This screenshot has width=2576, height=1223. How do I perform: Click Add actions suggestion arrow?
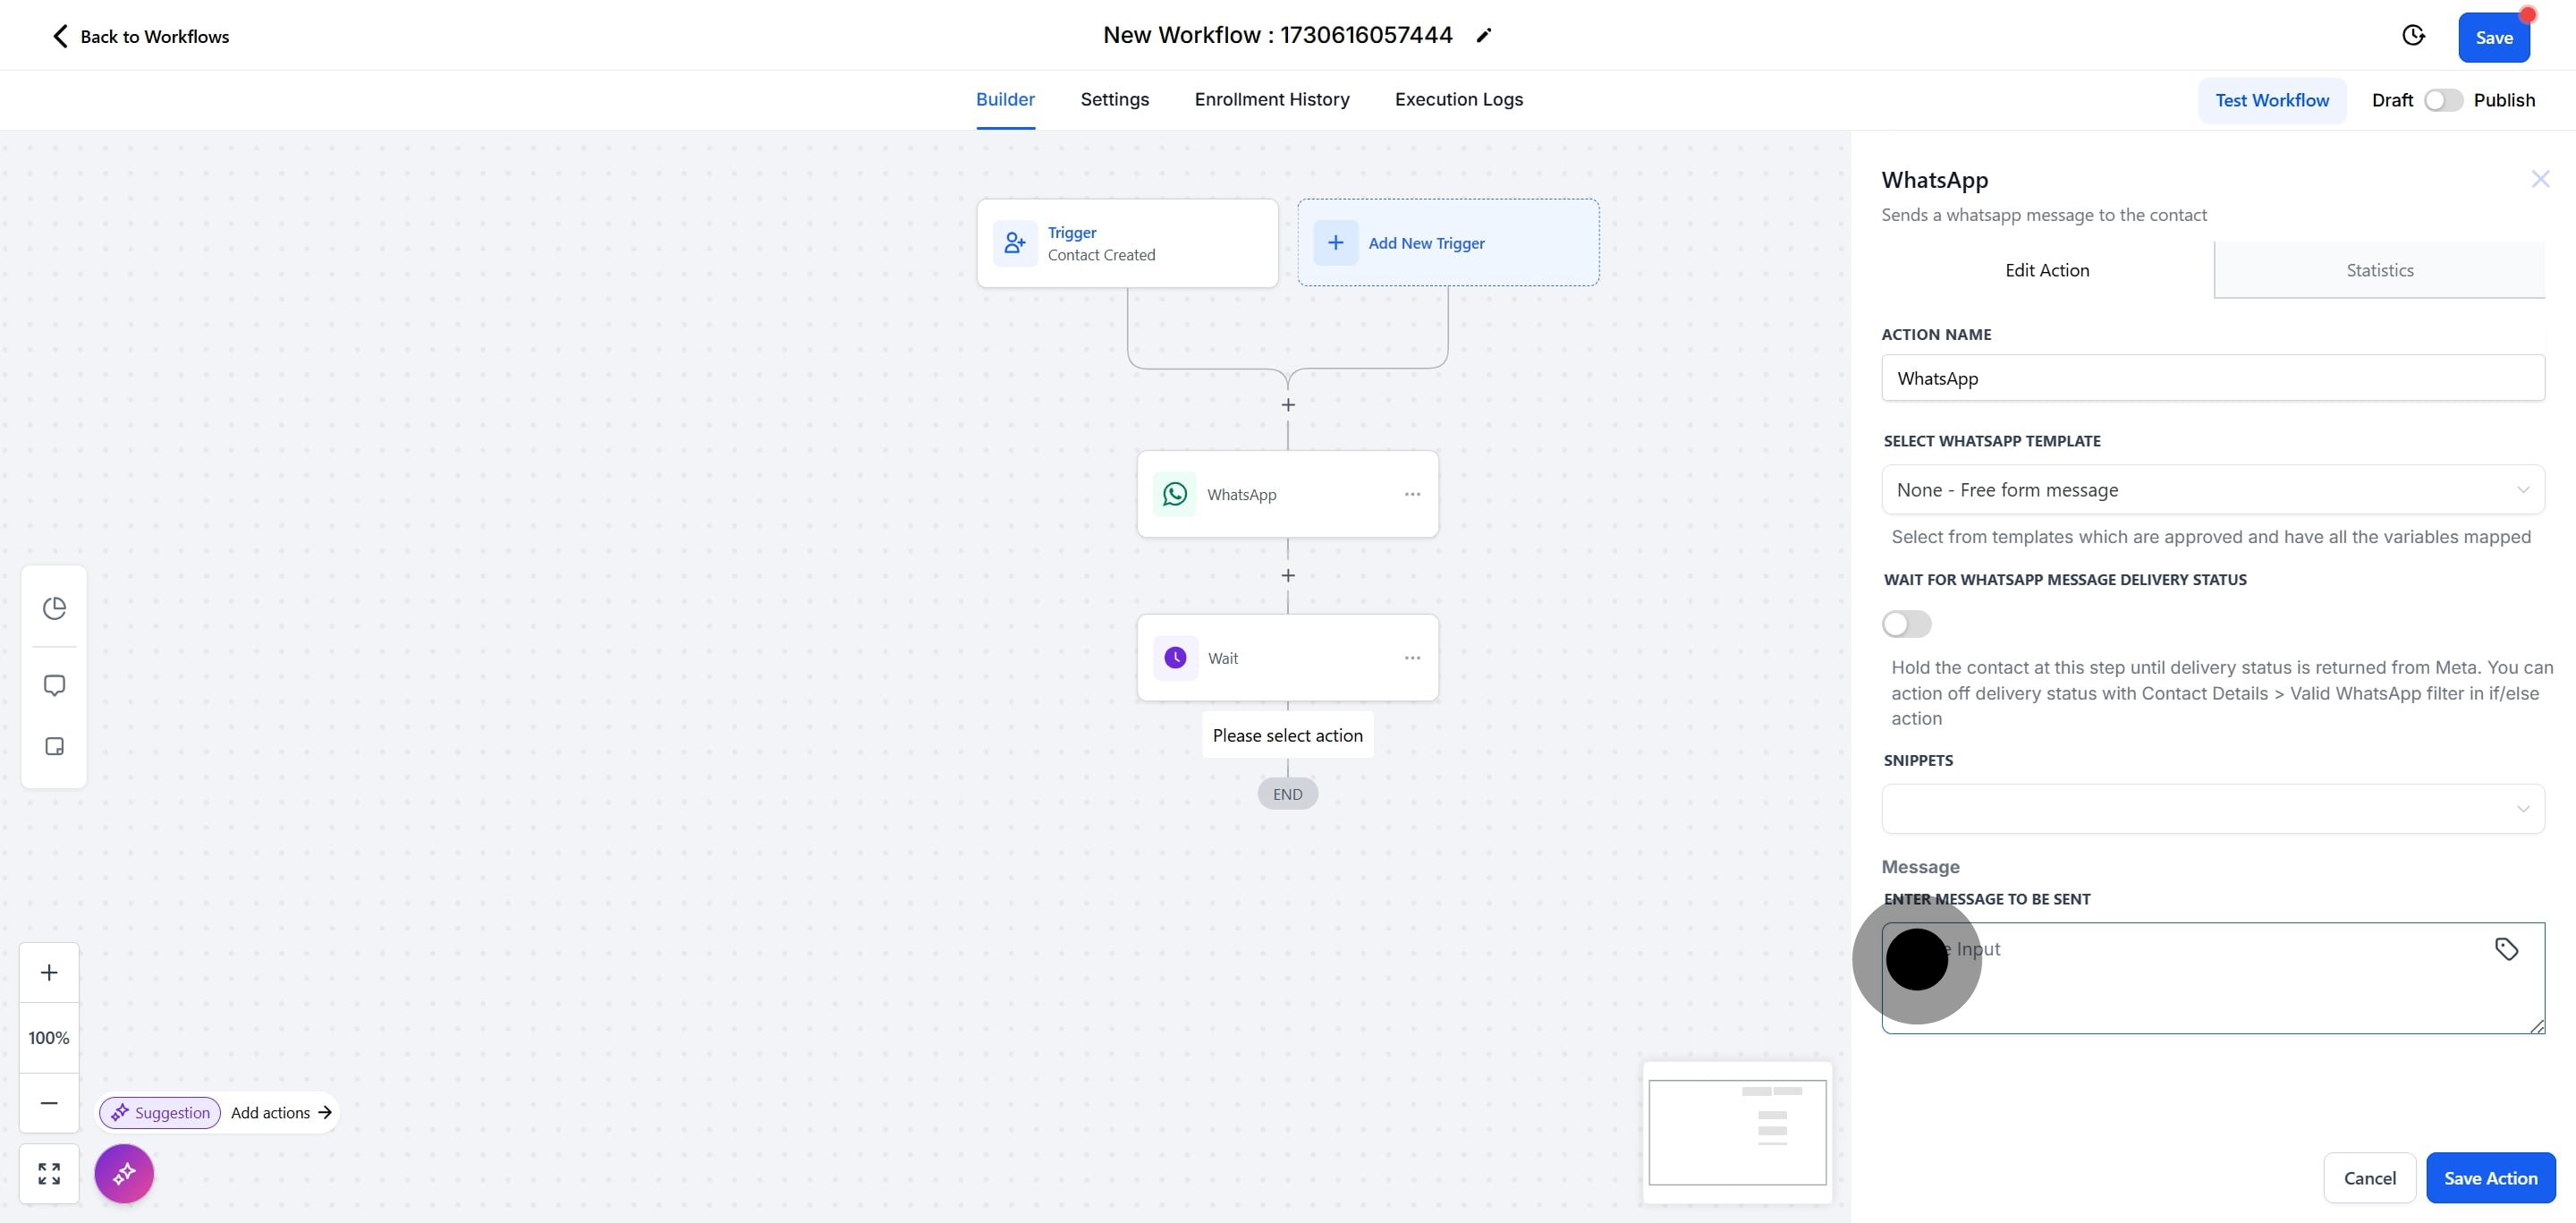(324, 1113)
